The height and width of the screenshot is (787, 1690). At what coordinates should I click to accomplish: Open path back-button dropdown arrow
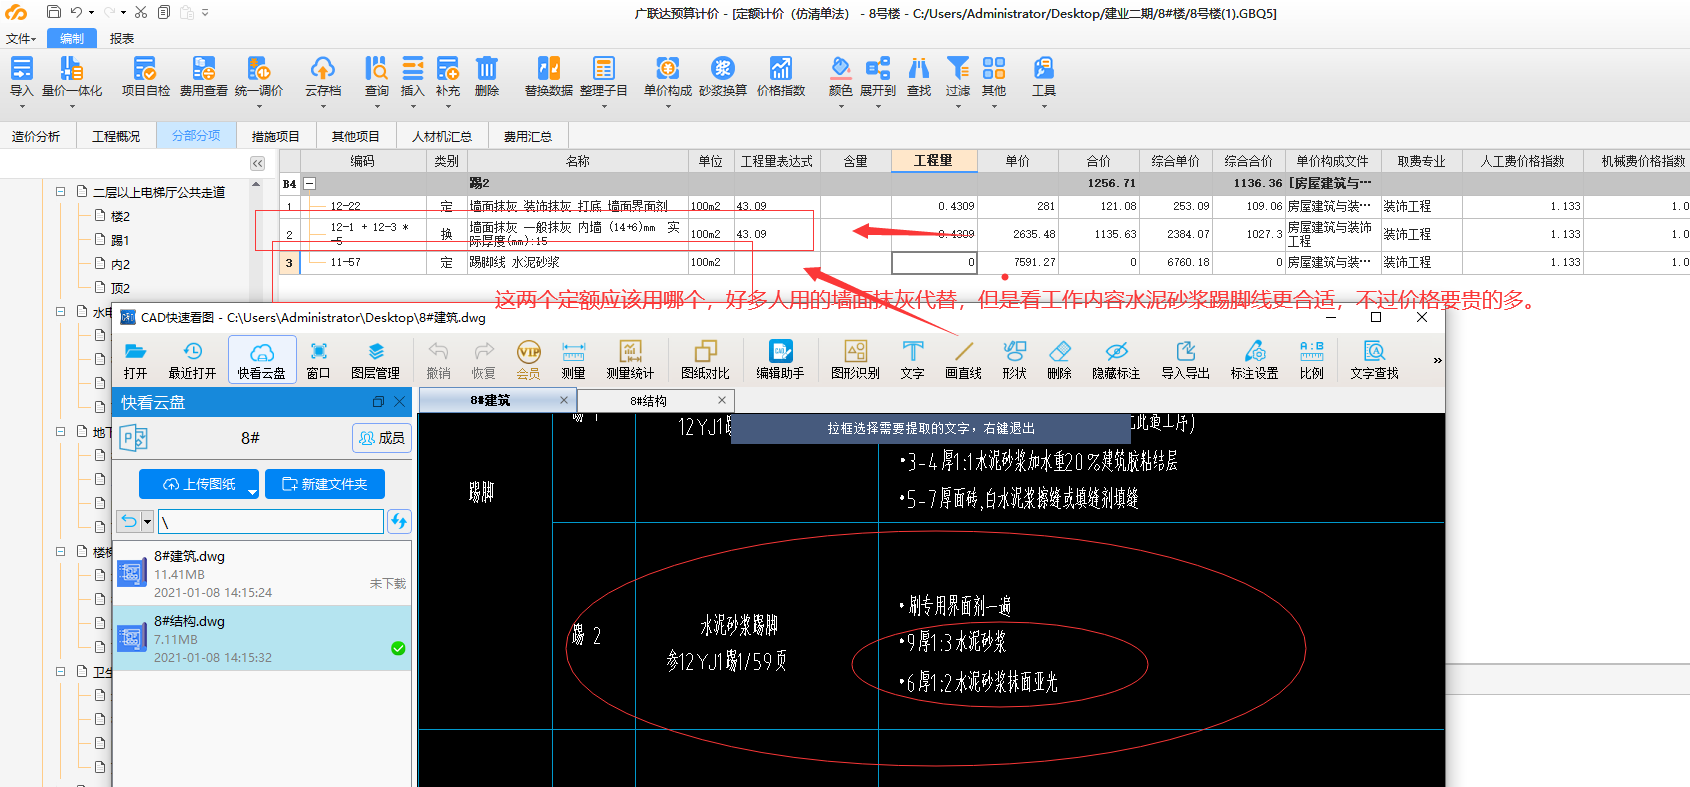click(x=148, y=521)
